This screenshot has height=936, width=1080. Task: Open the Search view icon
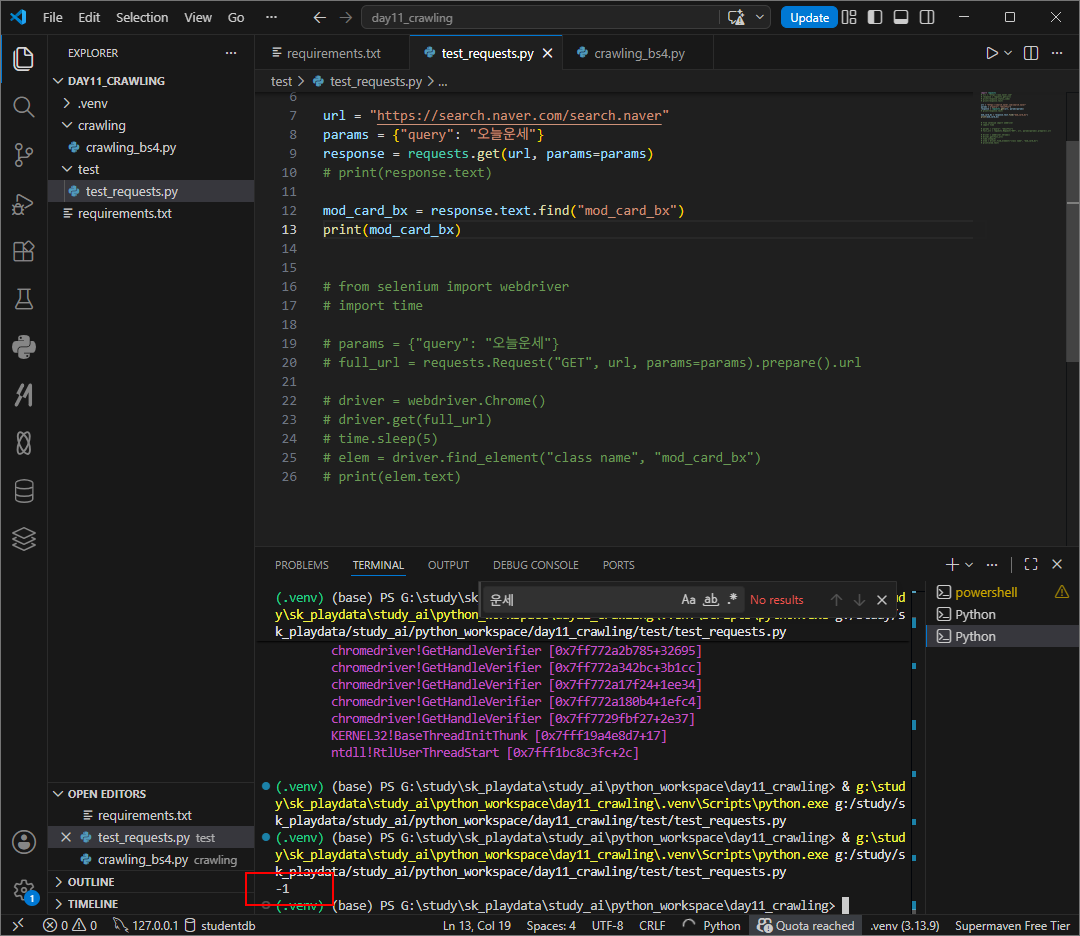(x=23, y=107)
